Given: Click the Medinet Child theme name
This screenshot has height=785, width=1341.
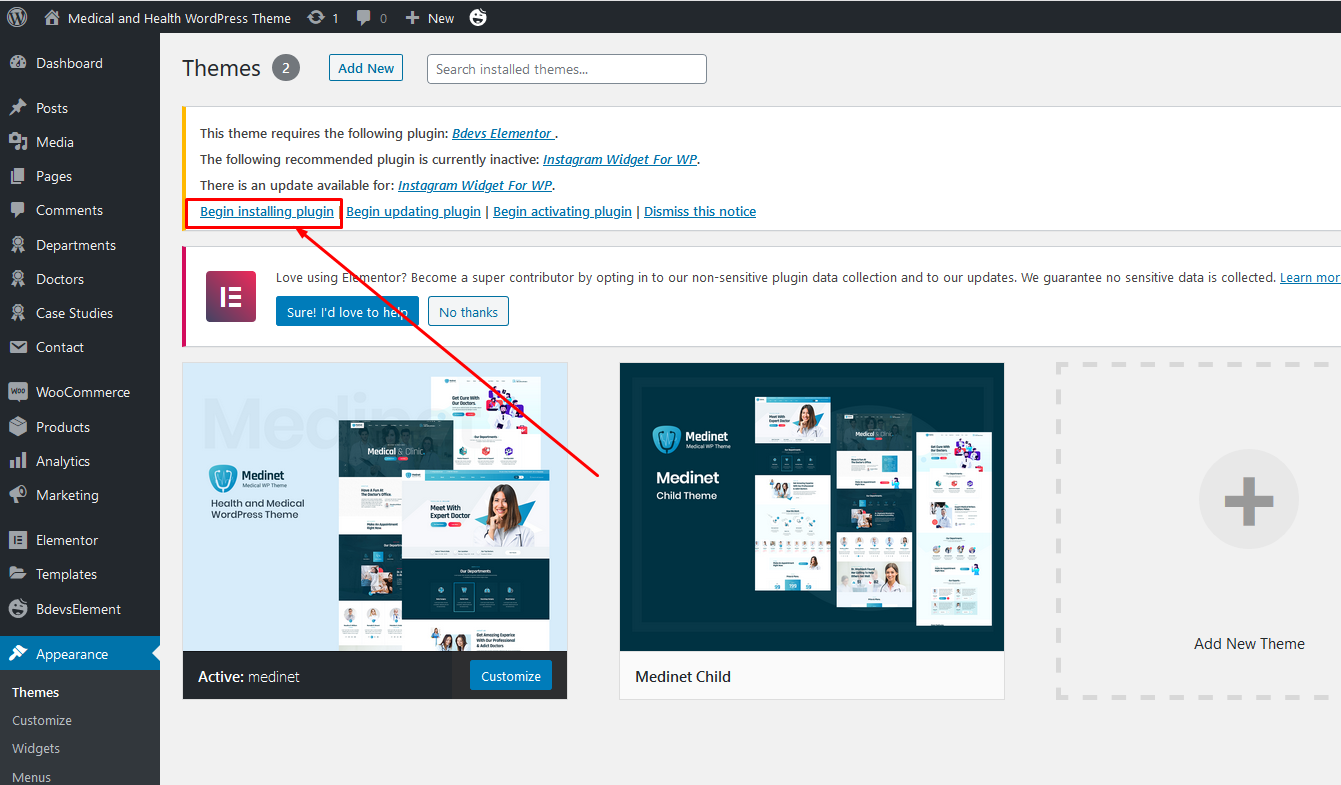Looking at the screenshot, I should pyautogui.click(x=683, y=677).
